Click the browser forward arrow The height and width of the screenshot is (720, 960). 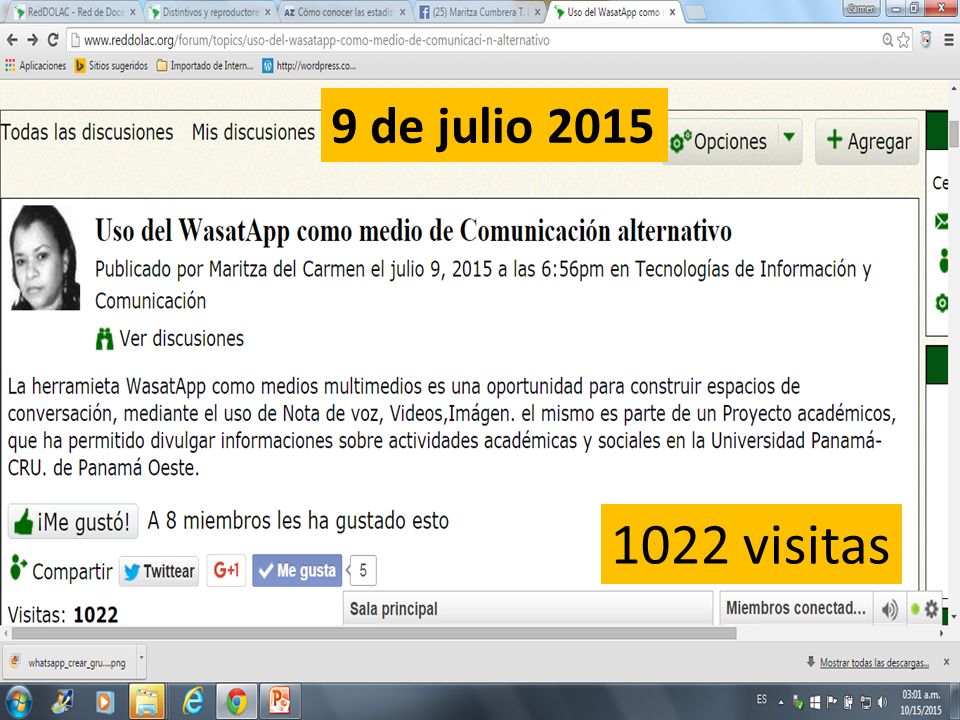click(x=32, y=40)
